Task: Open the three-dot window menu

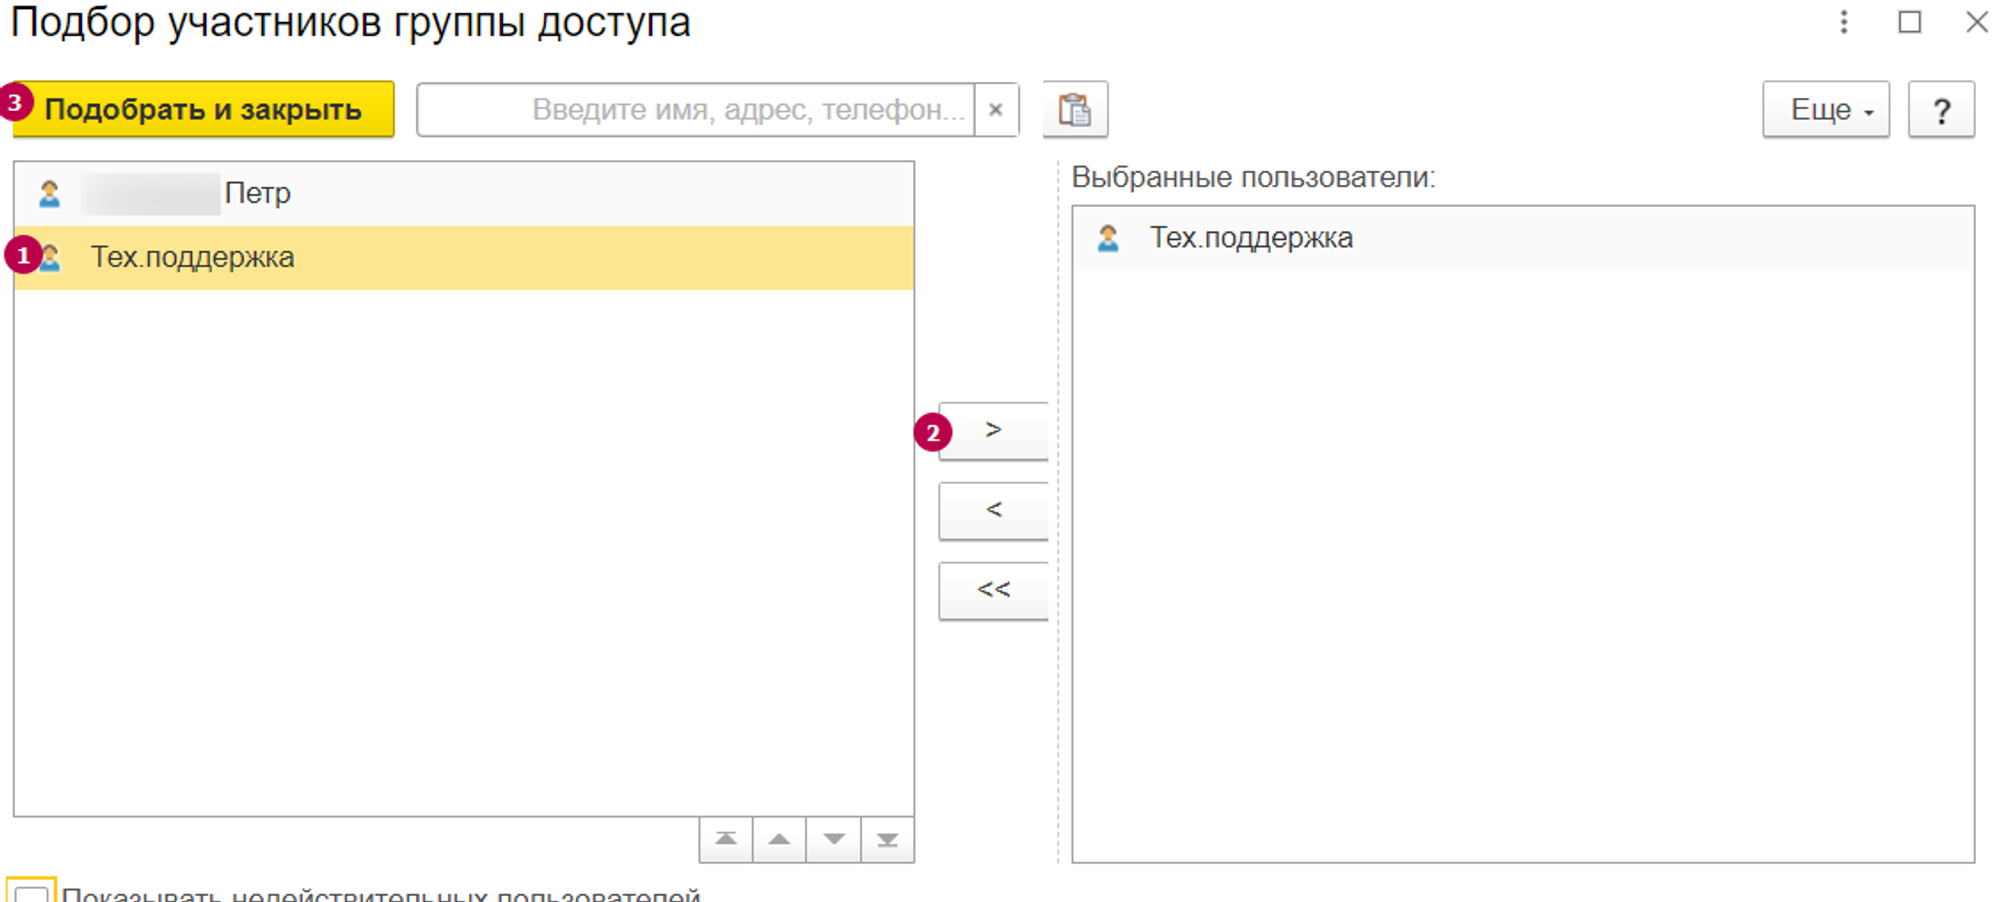Action: pos(1844,22)
